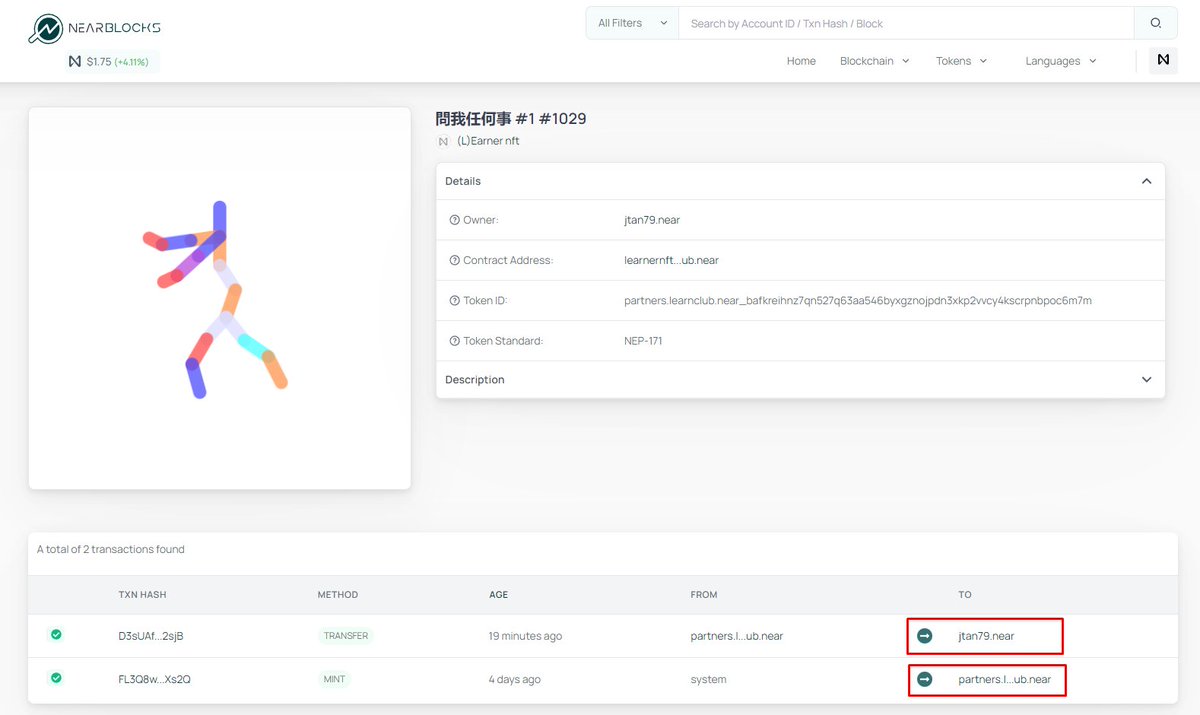The width and height of the screenshot is (1200, 715).
Task: Open the Blockchain menu dropdown
Action: click(x=875, y=61)
